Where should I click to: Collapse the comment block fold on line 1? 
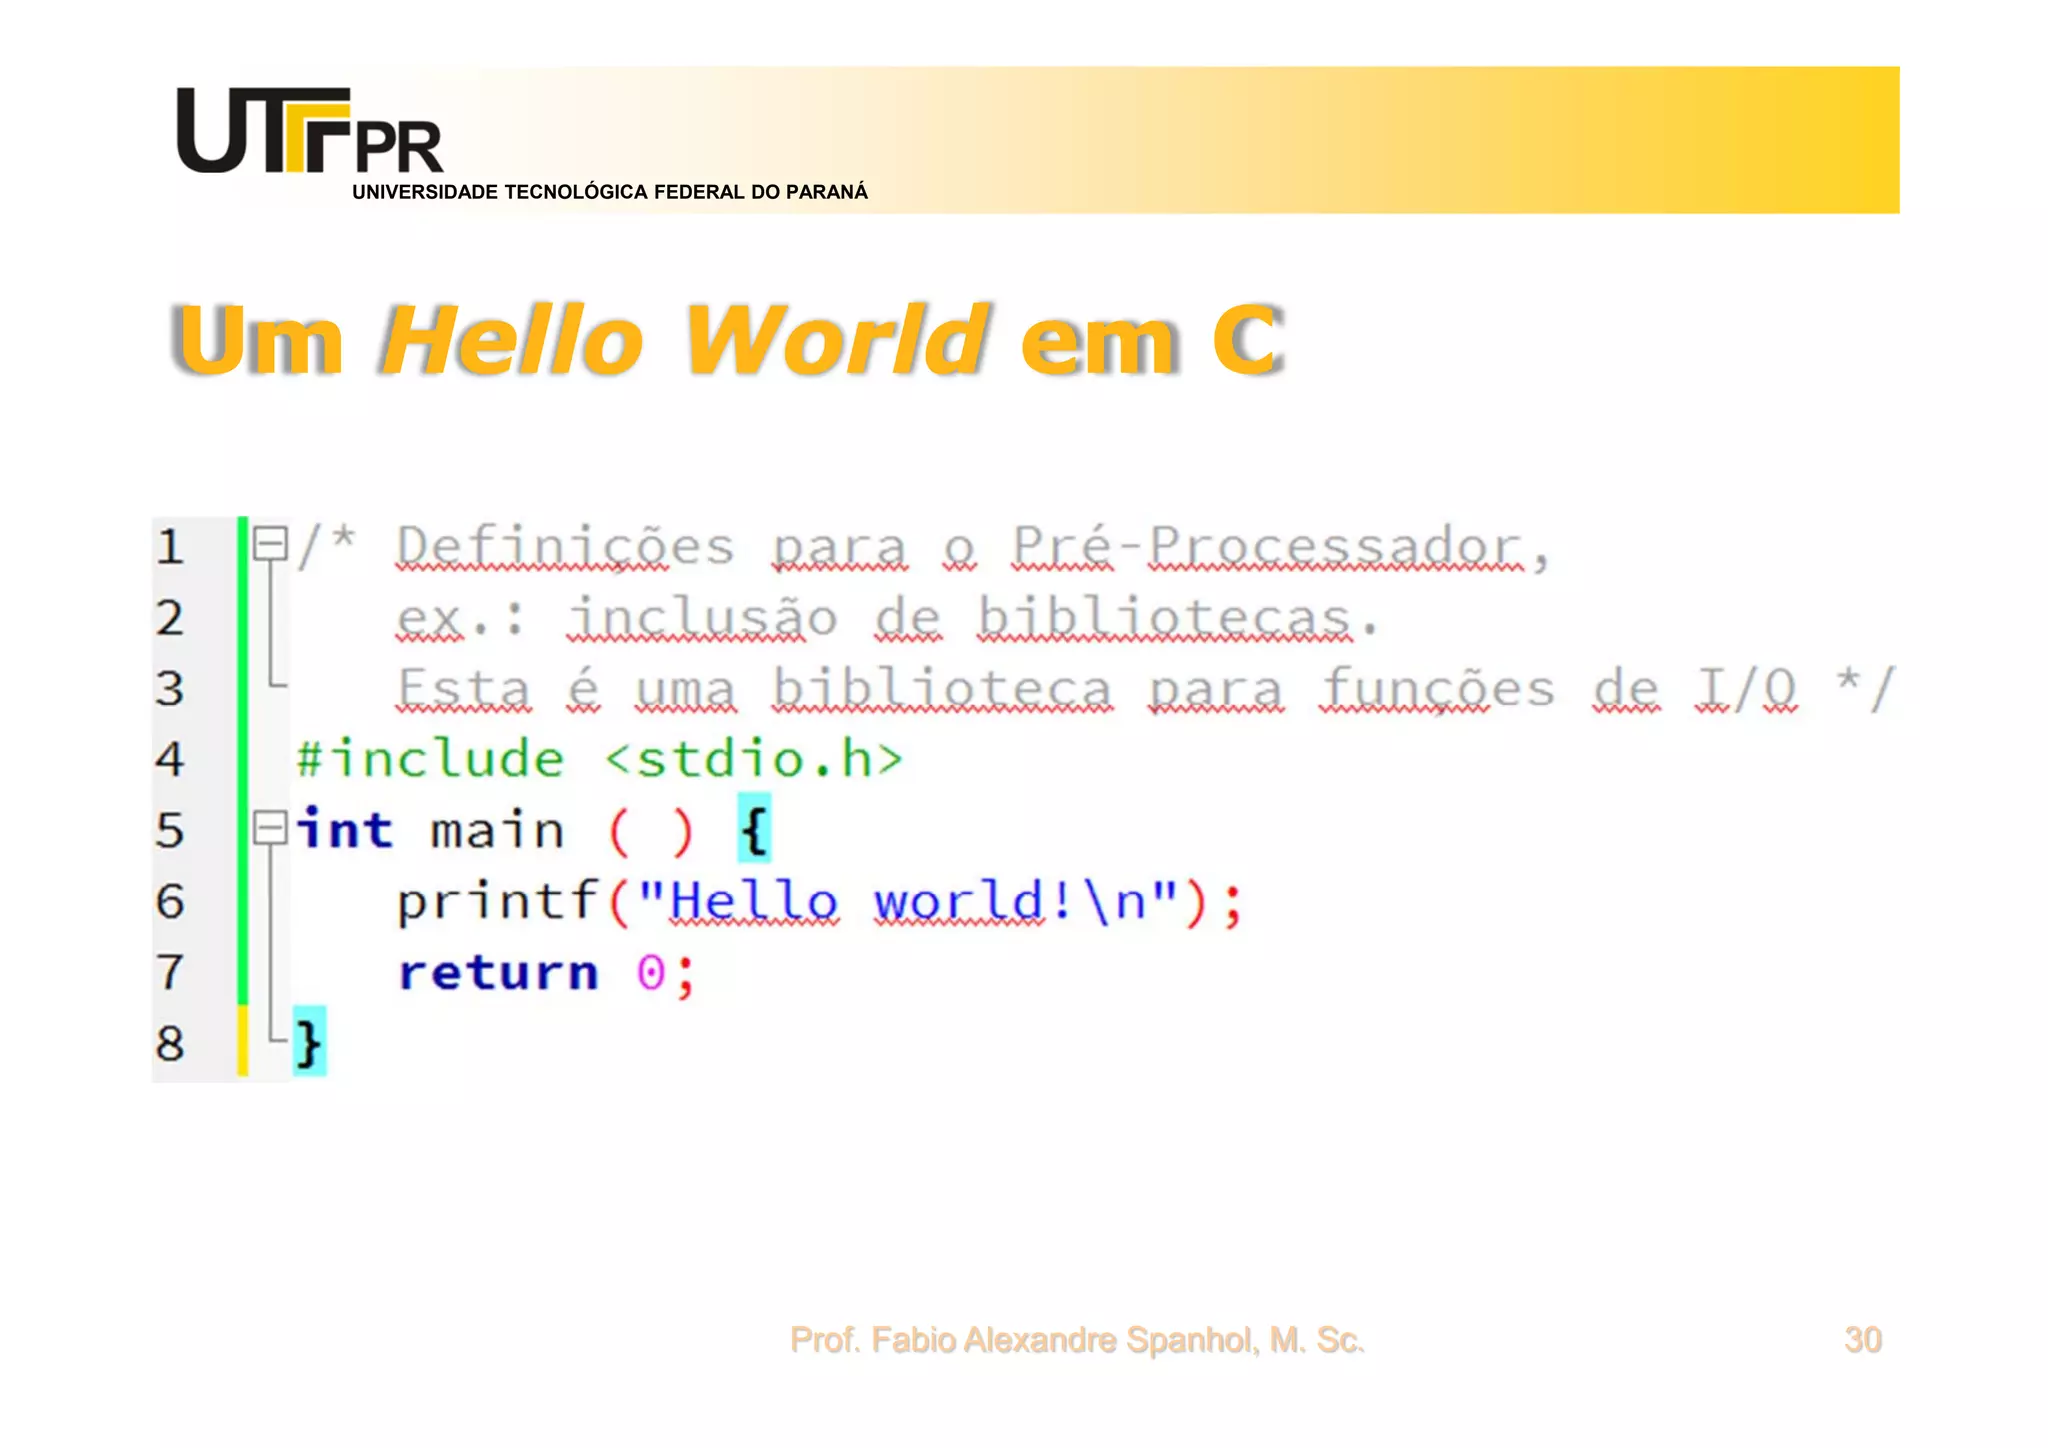pyautogui.click(x=269, y=544)
